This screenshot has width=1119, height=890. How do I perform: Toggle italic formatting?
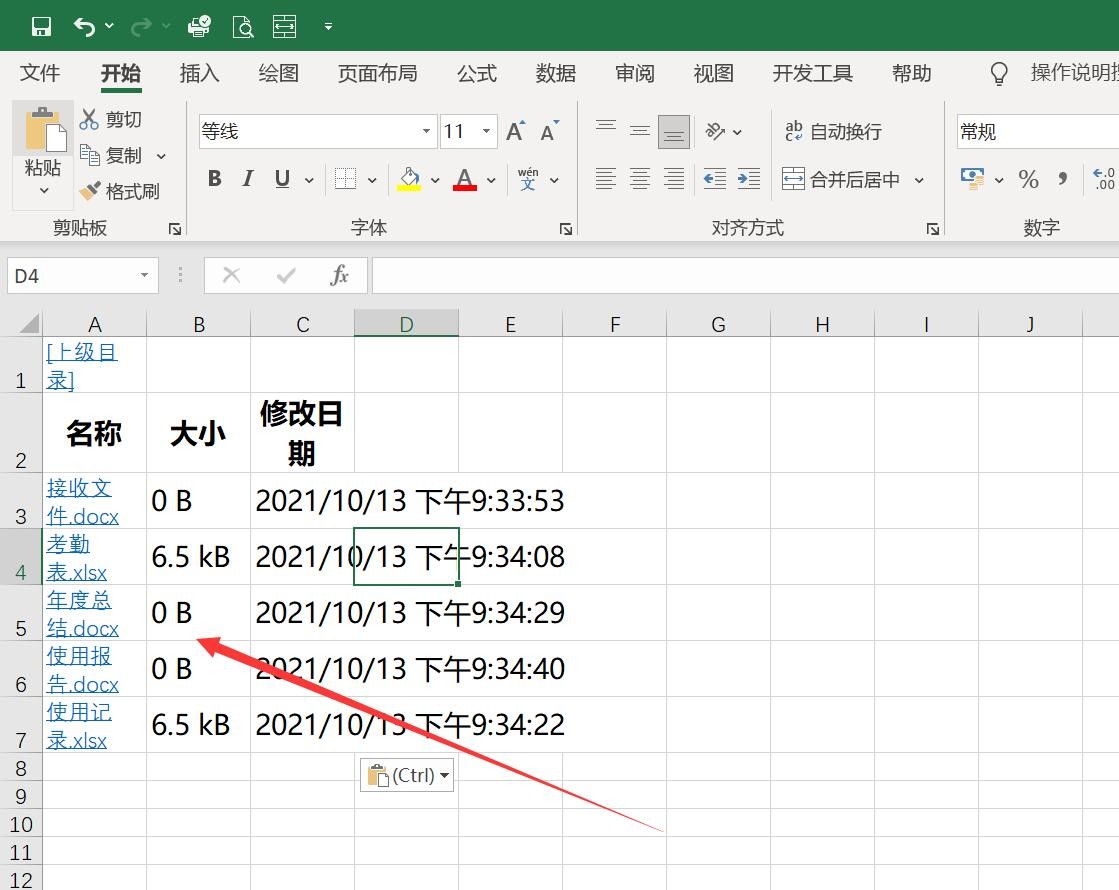point(247,178)
